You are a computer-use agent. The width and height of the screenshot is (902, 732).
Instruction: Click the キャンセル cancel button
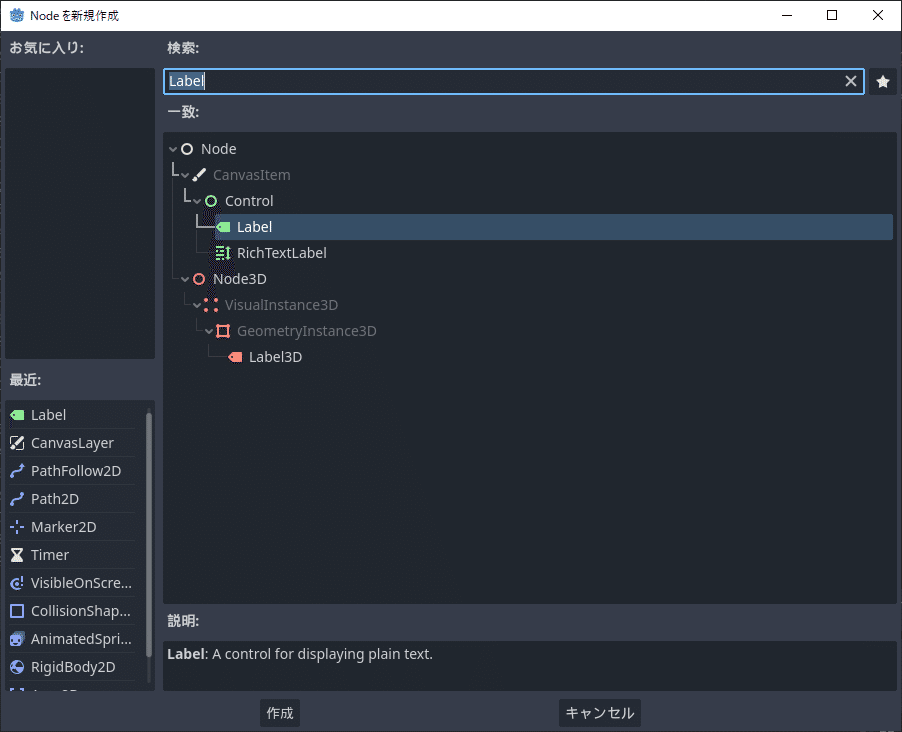[x=599, y=713]
